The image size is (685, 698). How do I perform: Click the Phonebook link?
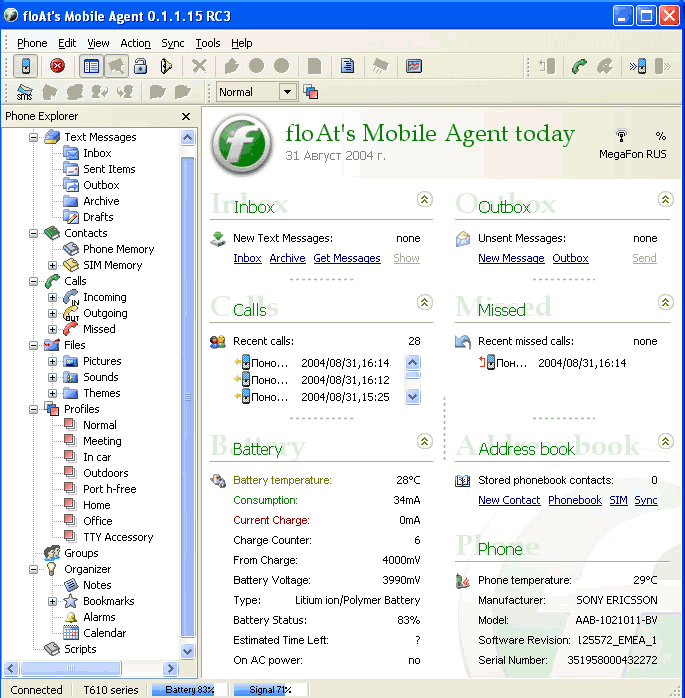(x=575, y=500)
